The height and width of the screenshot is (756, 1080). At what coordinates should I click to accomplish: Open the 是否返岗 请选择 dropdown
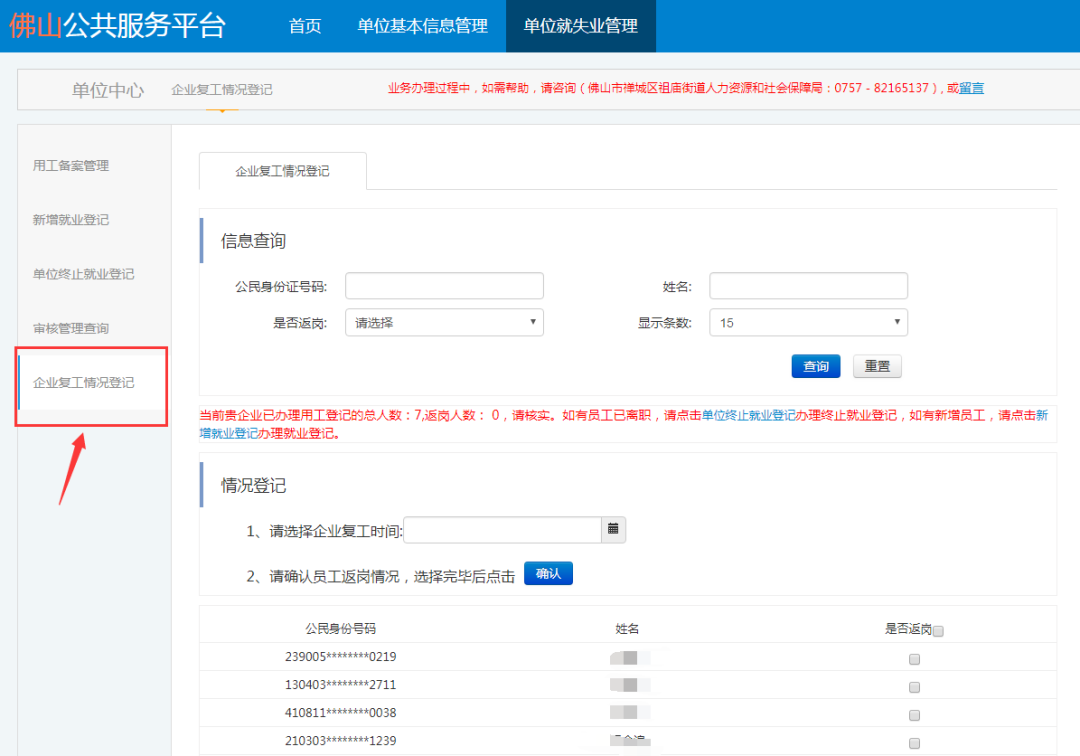tap(444, 322)
